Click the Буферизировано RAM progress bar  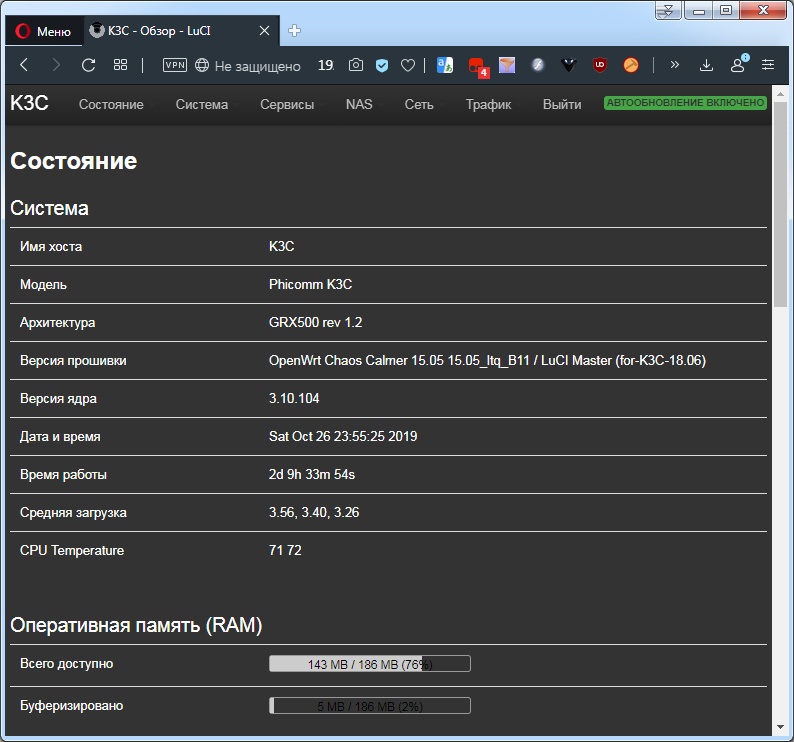(x=370, y=706)
